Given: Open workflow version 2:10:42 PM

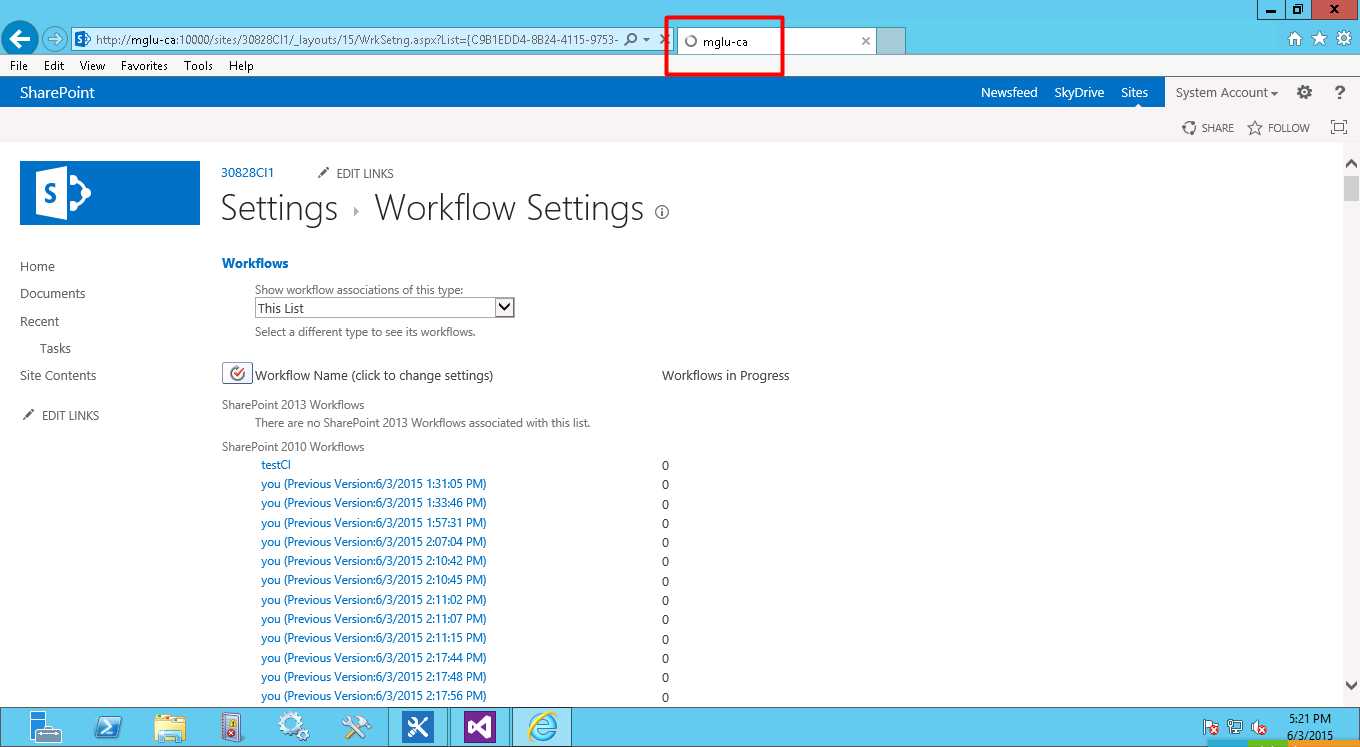Looking at the screenshot, I should (374, 561).
